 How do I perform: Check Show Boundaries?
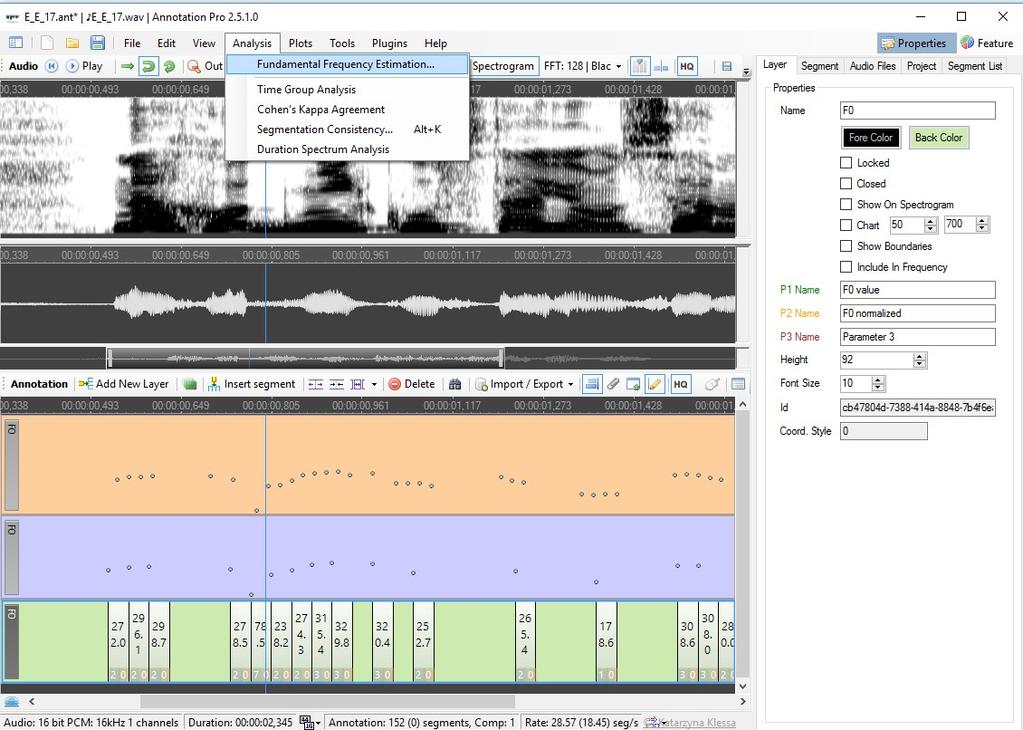tap(846, 246)
